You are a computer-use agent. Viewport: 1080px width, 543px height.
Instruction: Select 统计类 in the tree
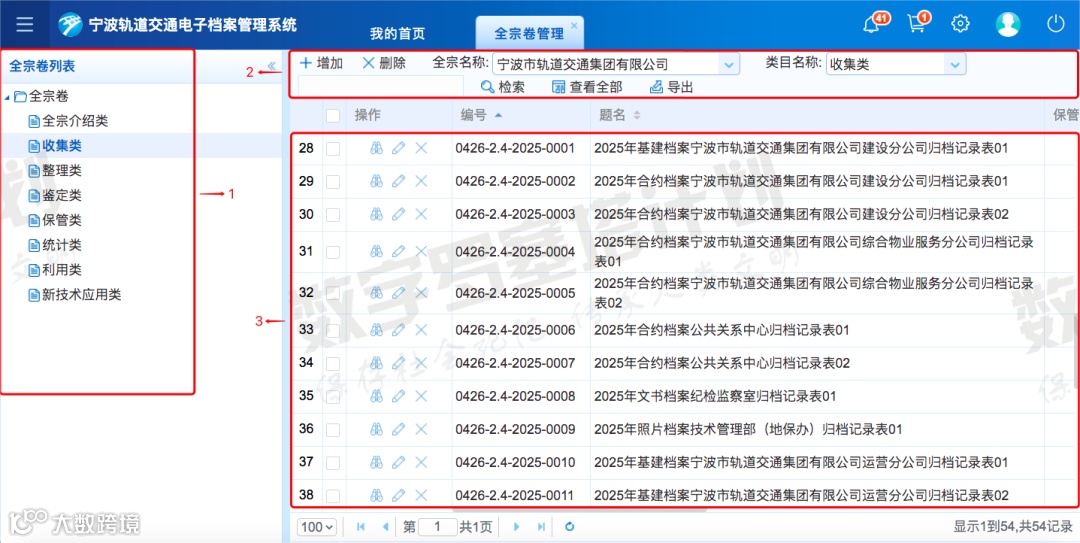tap(62, 245)
